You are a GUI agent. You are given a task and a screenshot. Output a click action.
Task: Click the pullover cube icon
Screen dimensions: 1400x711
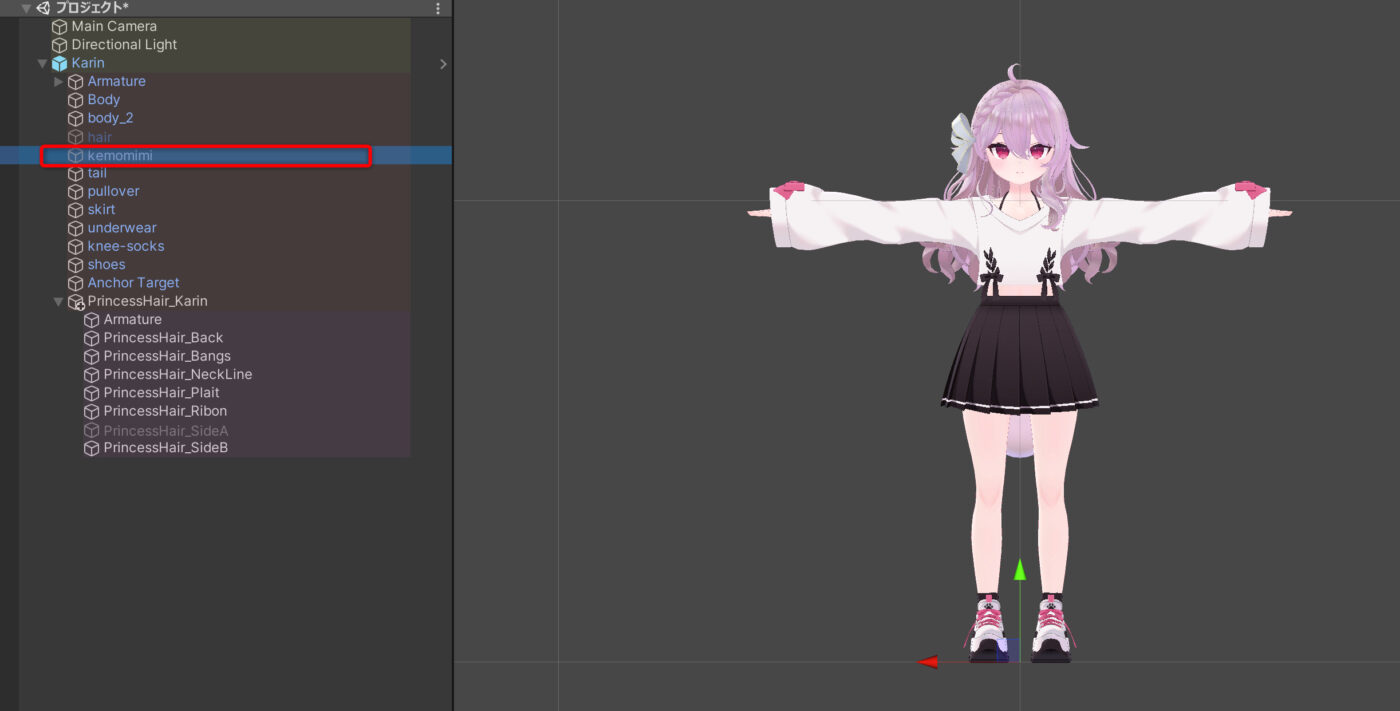point(76,191)
